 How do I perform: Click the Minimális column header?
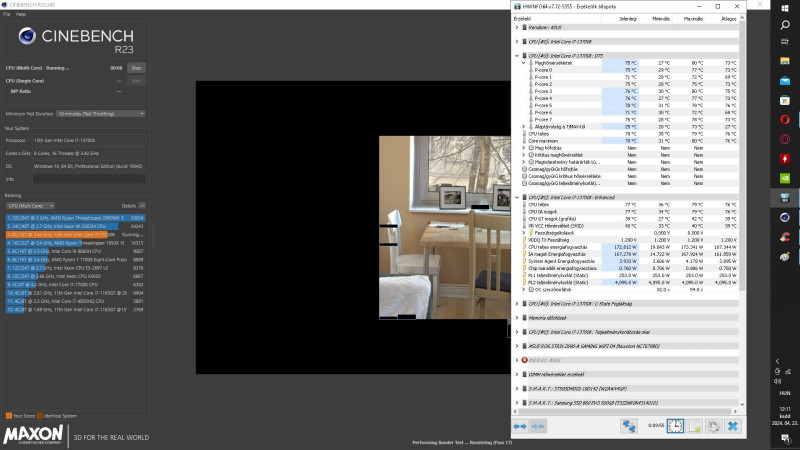[655, 19]
